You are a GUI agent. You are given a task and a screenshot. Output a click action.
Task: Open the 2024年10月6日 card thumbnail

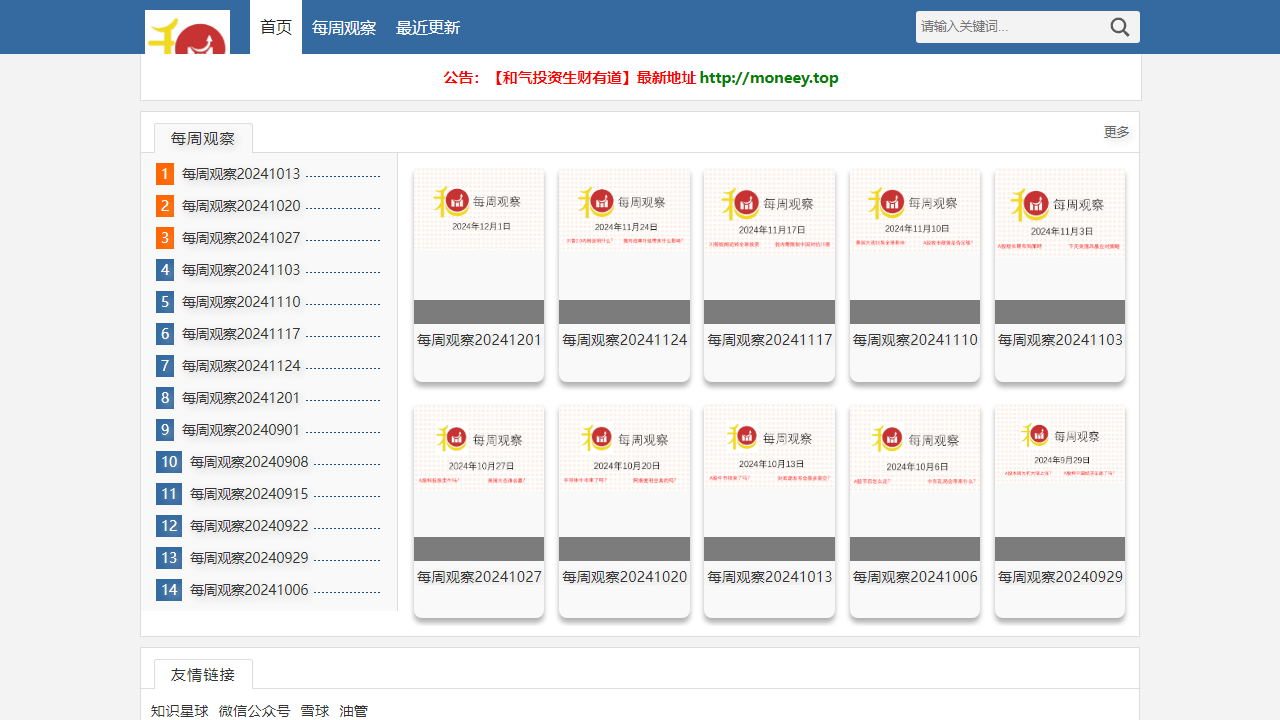[x=915, y=483]
